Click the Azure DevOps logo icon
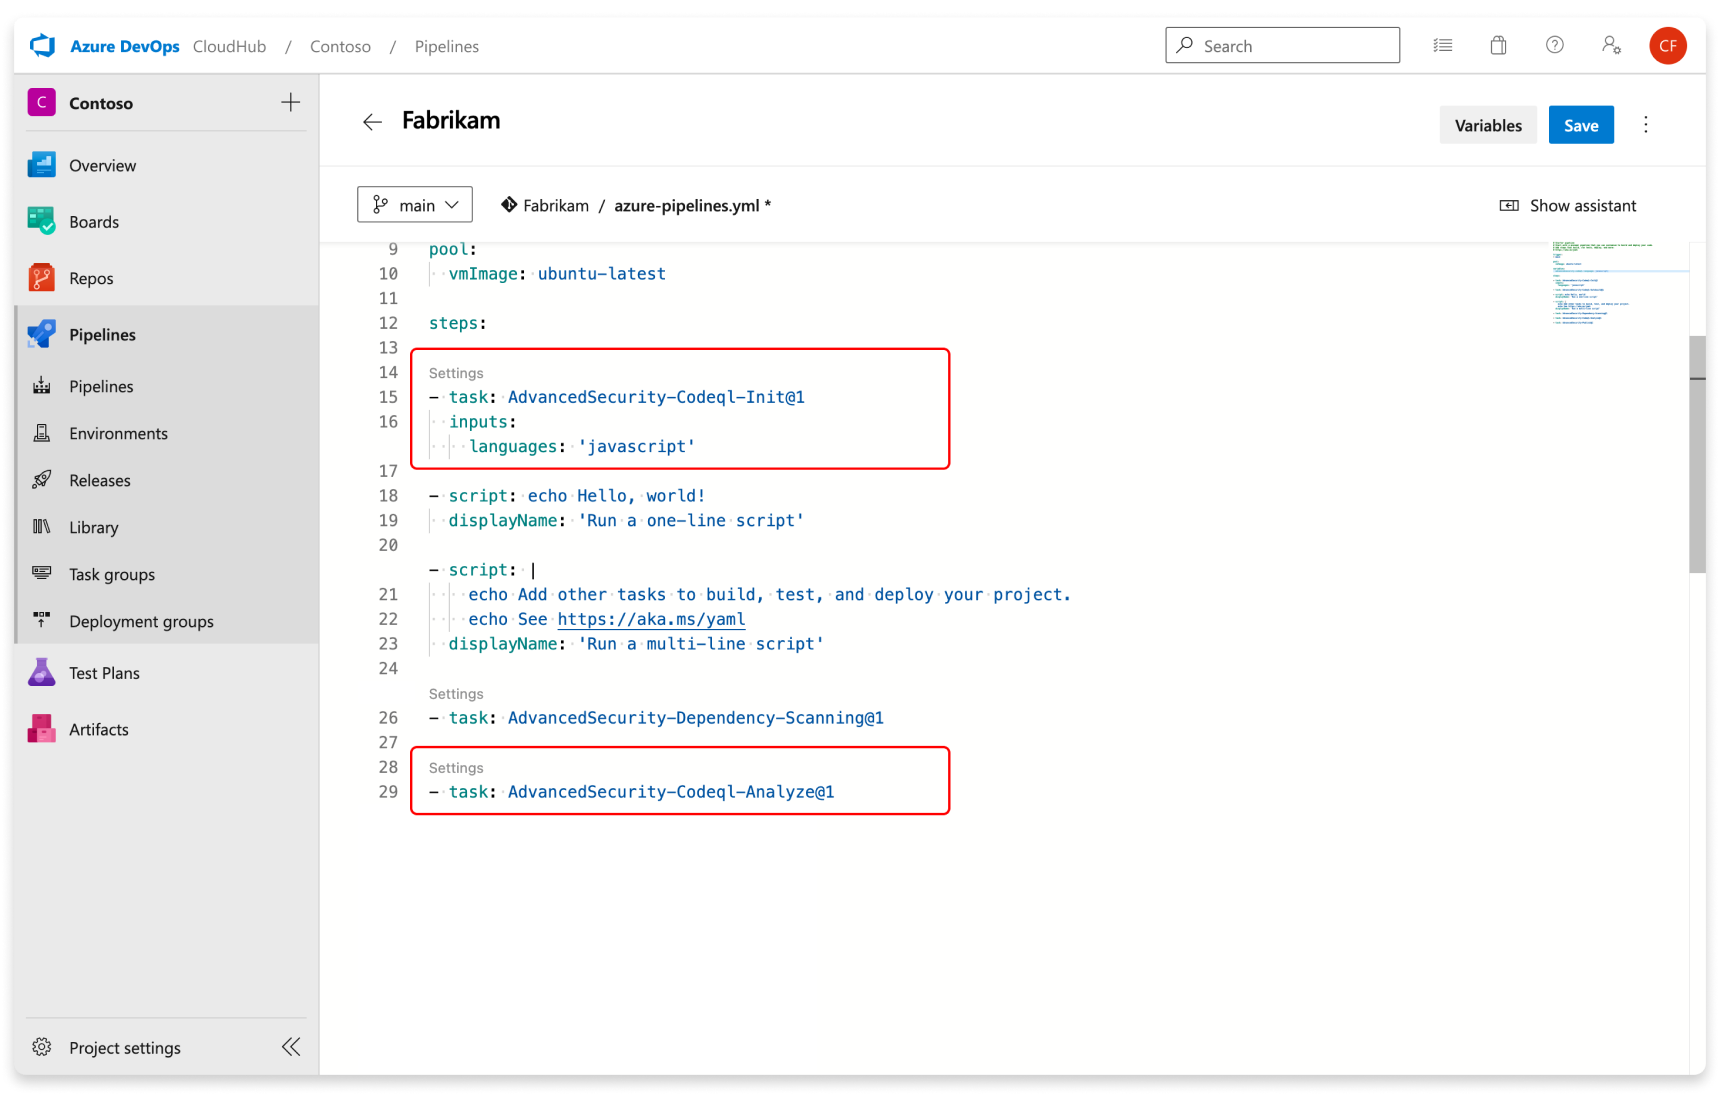The height and width of the screenshot is (1096, 1720). pyautogui.click(x=43, y=46)
